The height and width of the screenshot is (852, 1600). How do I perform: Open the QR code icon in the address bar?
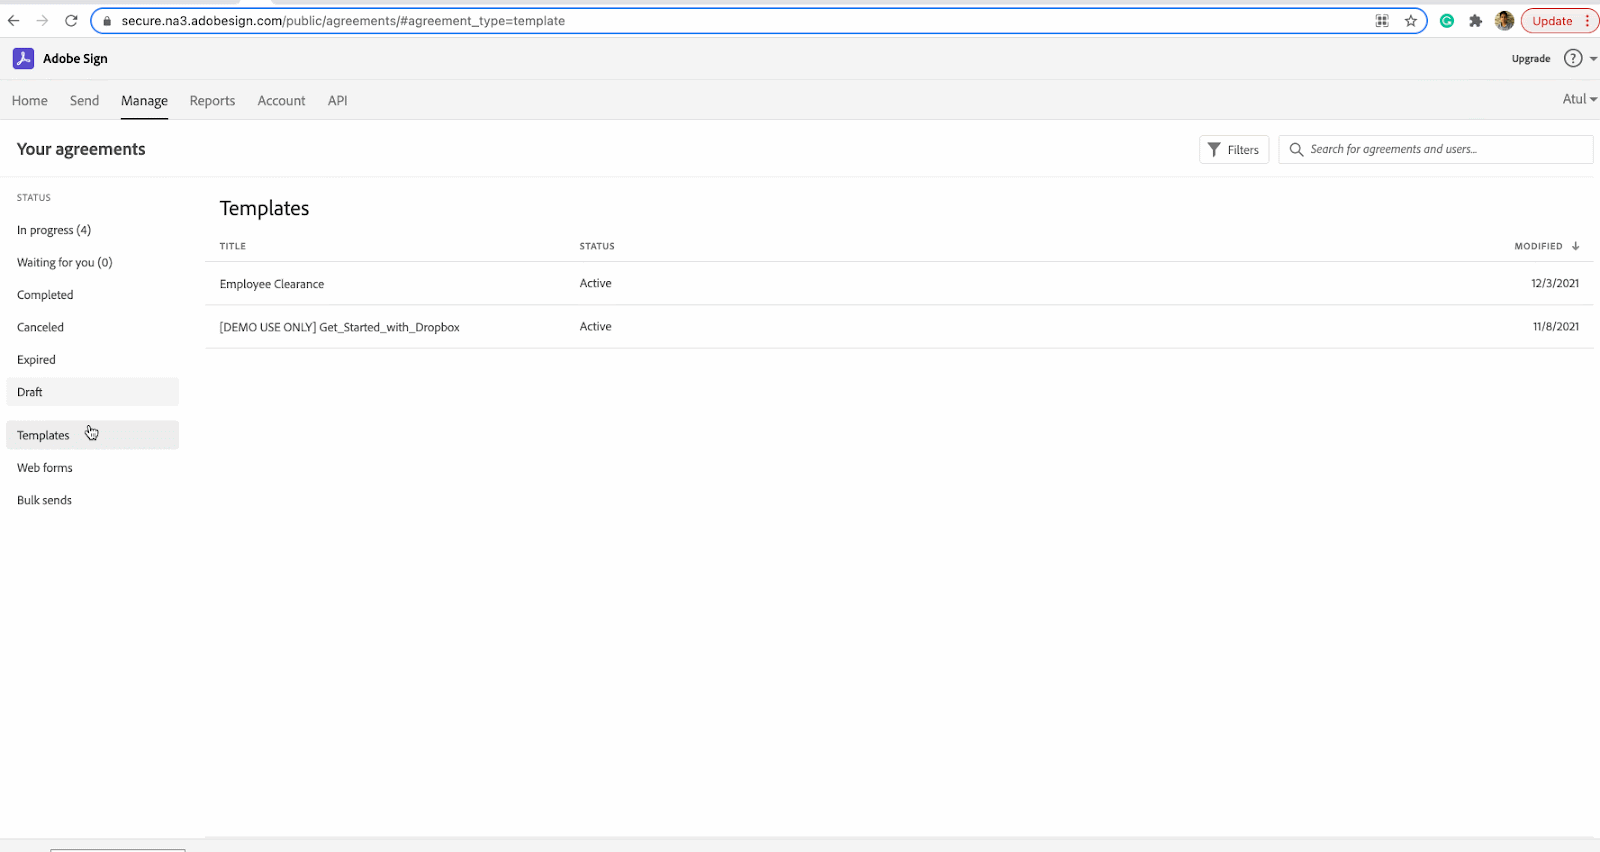1382,21
